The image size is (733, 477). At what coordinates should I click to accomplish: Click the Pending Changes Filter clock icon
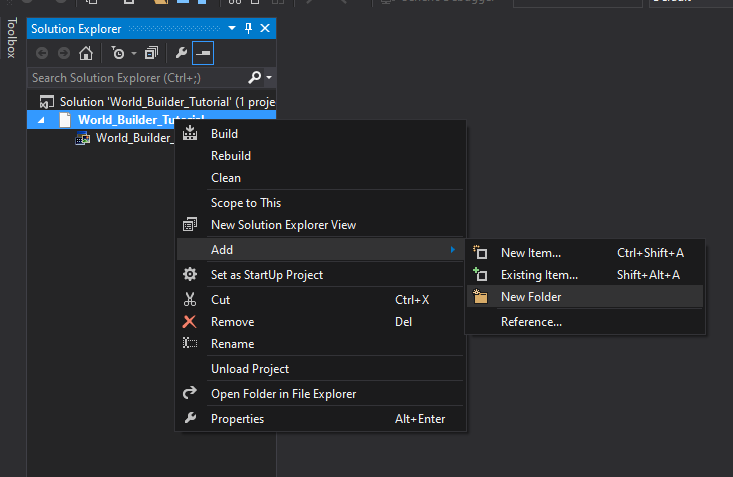point(117,53)
